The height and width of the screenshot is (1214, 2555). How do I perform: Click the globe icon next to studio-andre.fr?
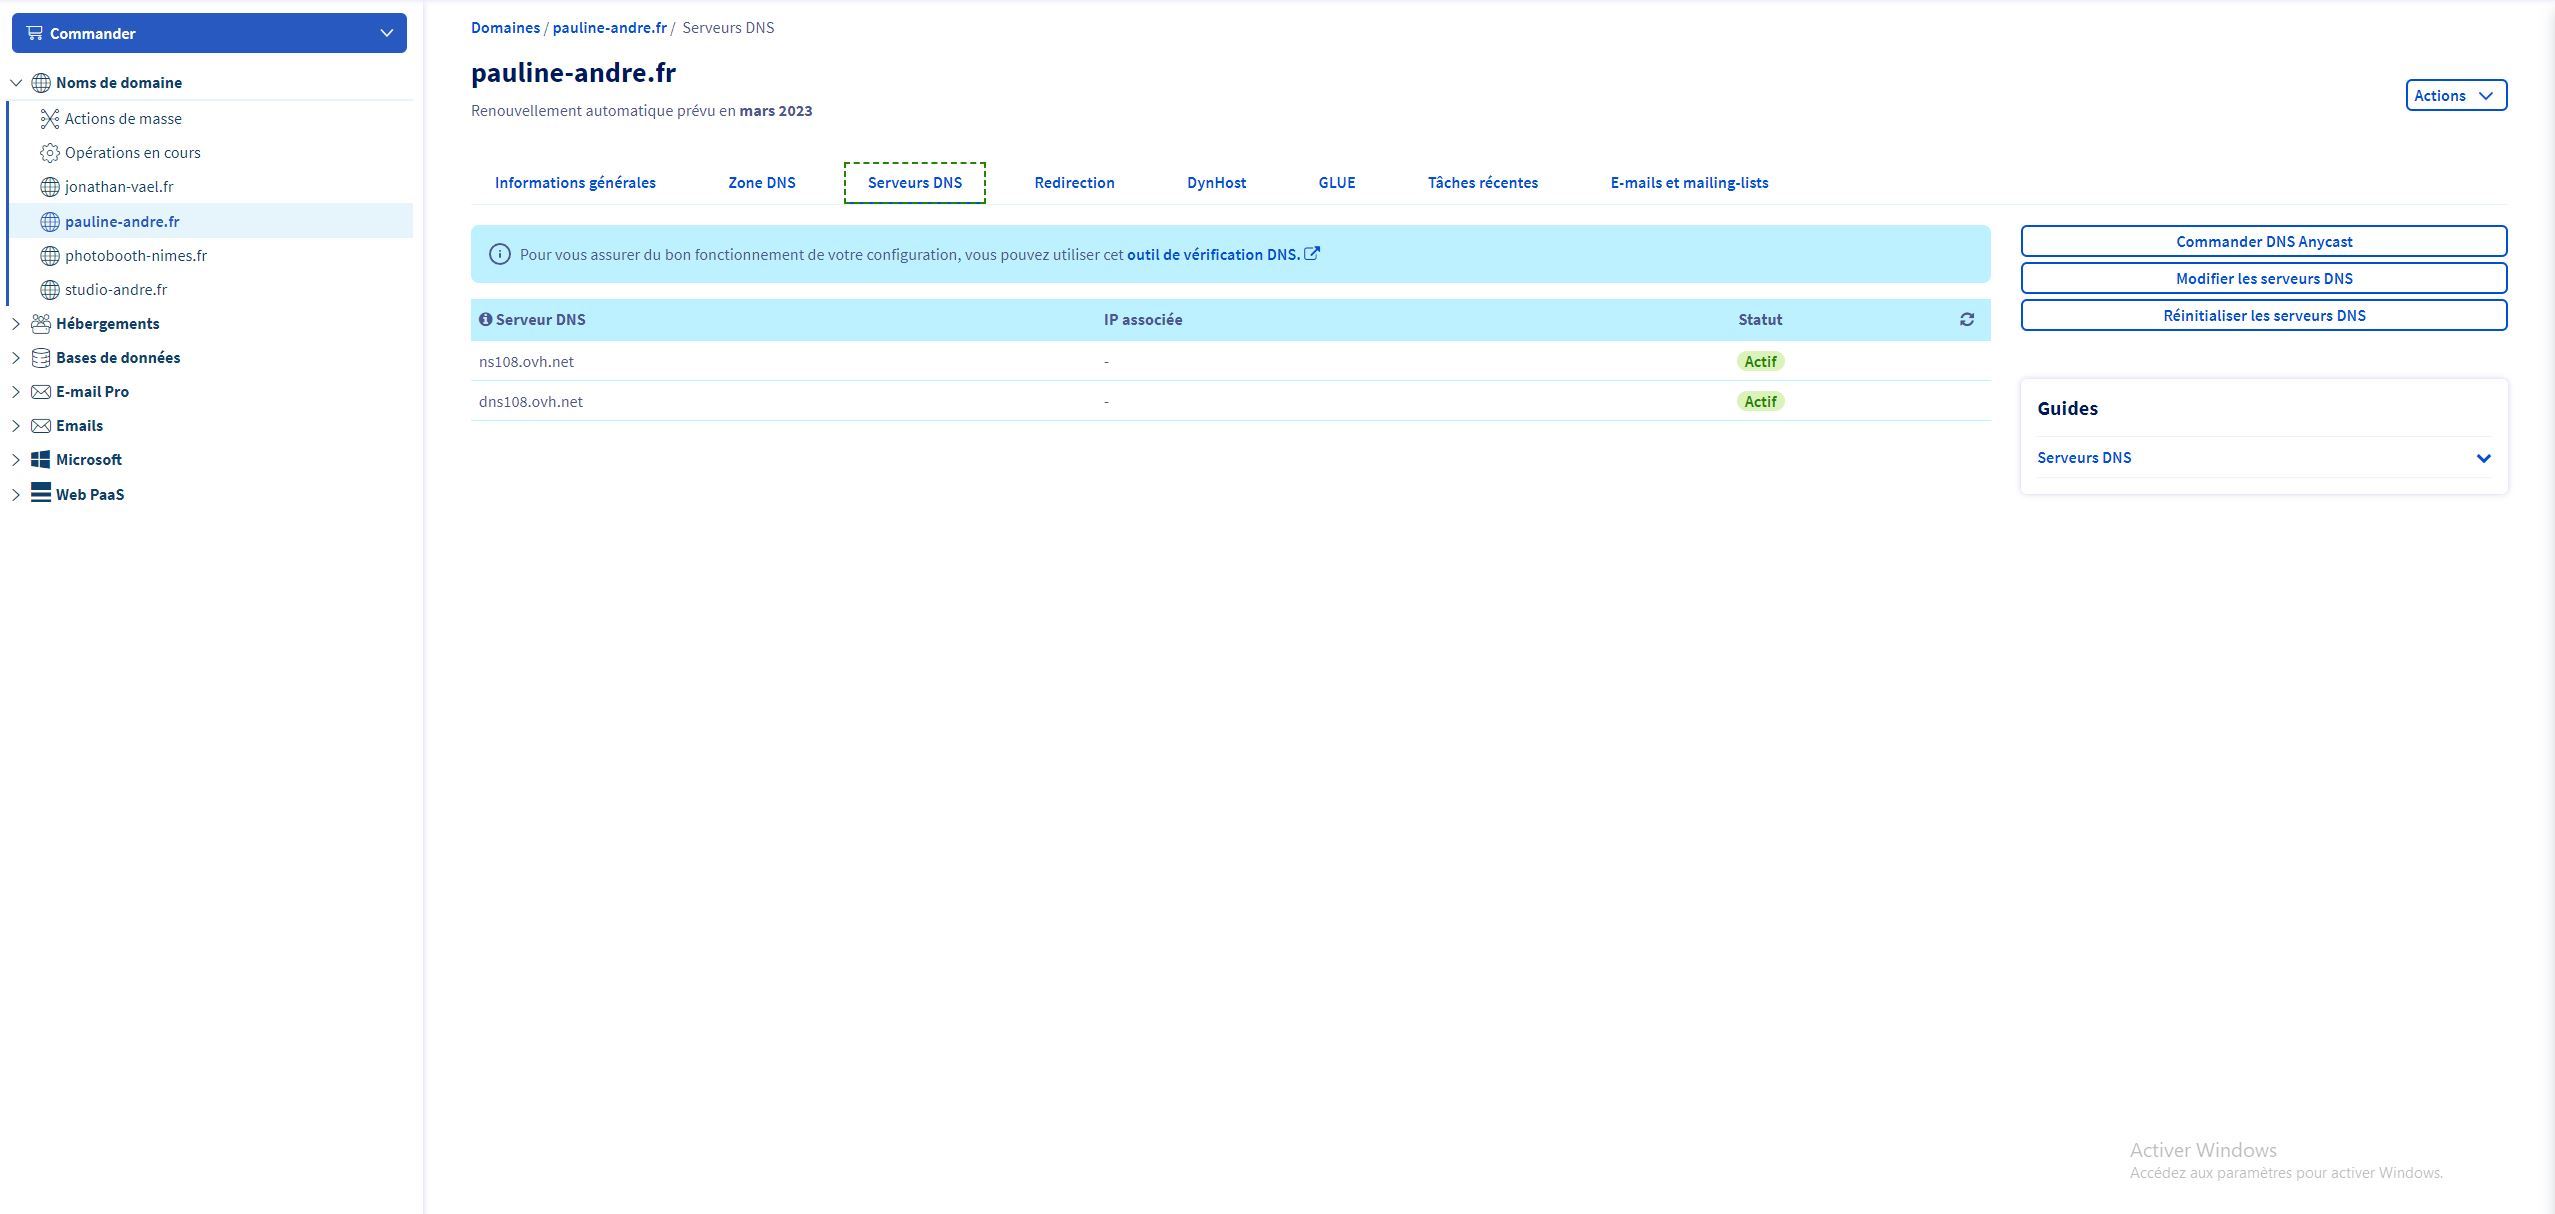(49, 290)
